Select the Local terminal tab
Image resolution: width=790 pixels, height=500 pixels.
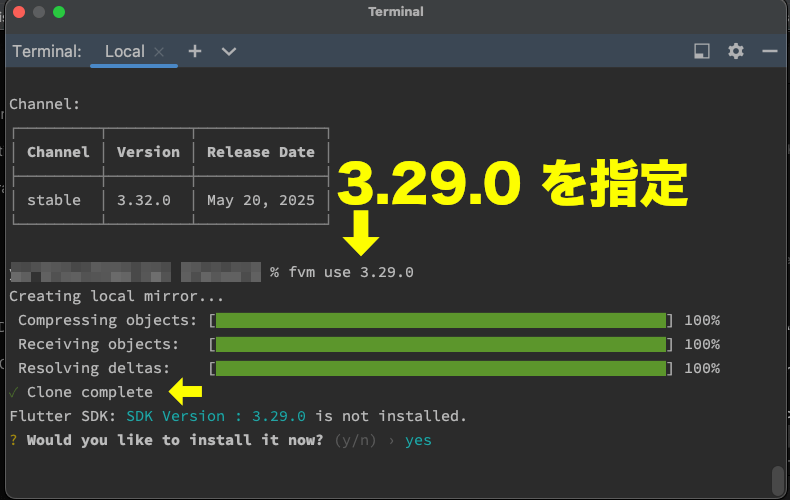[124, 51]
